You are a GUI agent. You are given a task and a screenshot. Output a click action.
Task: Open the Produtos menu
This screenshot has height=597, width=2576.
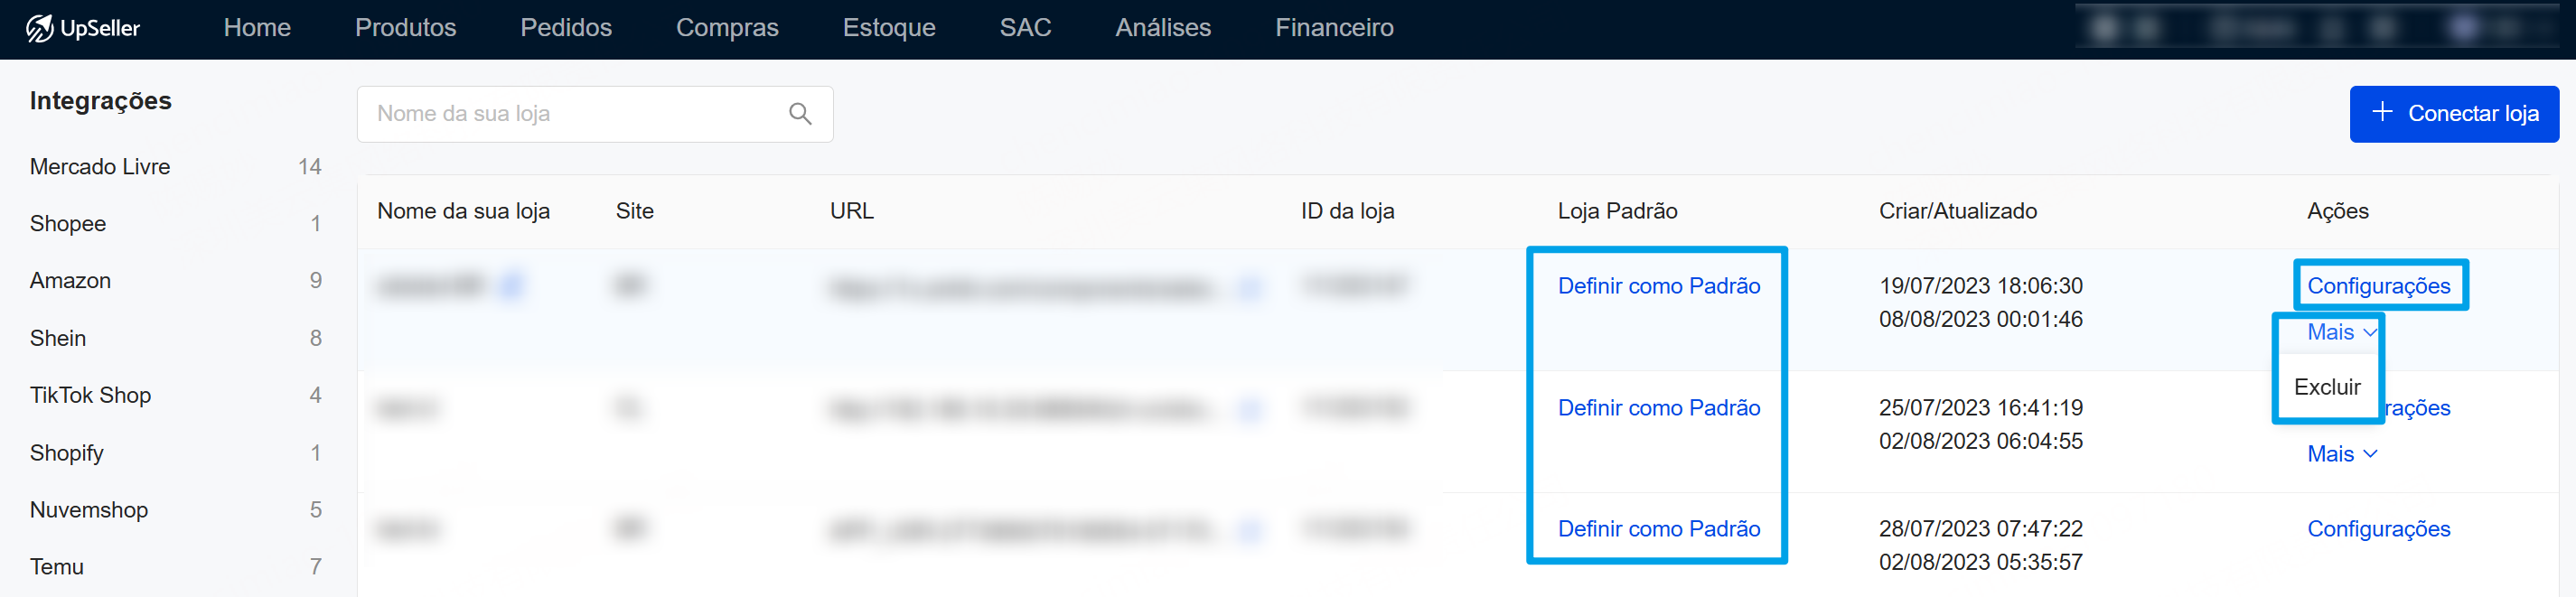coord(405,28)
